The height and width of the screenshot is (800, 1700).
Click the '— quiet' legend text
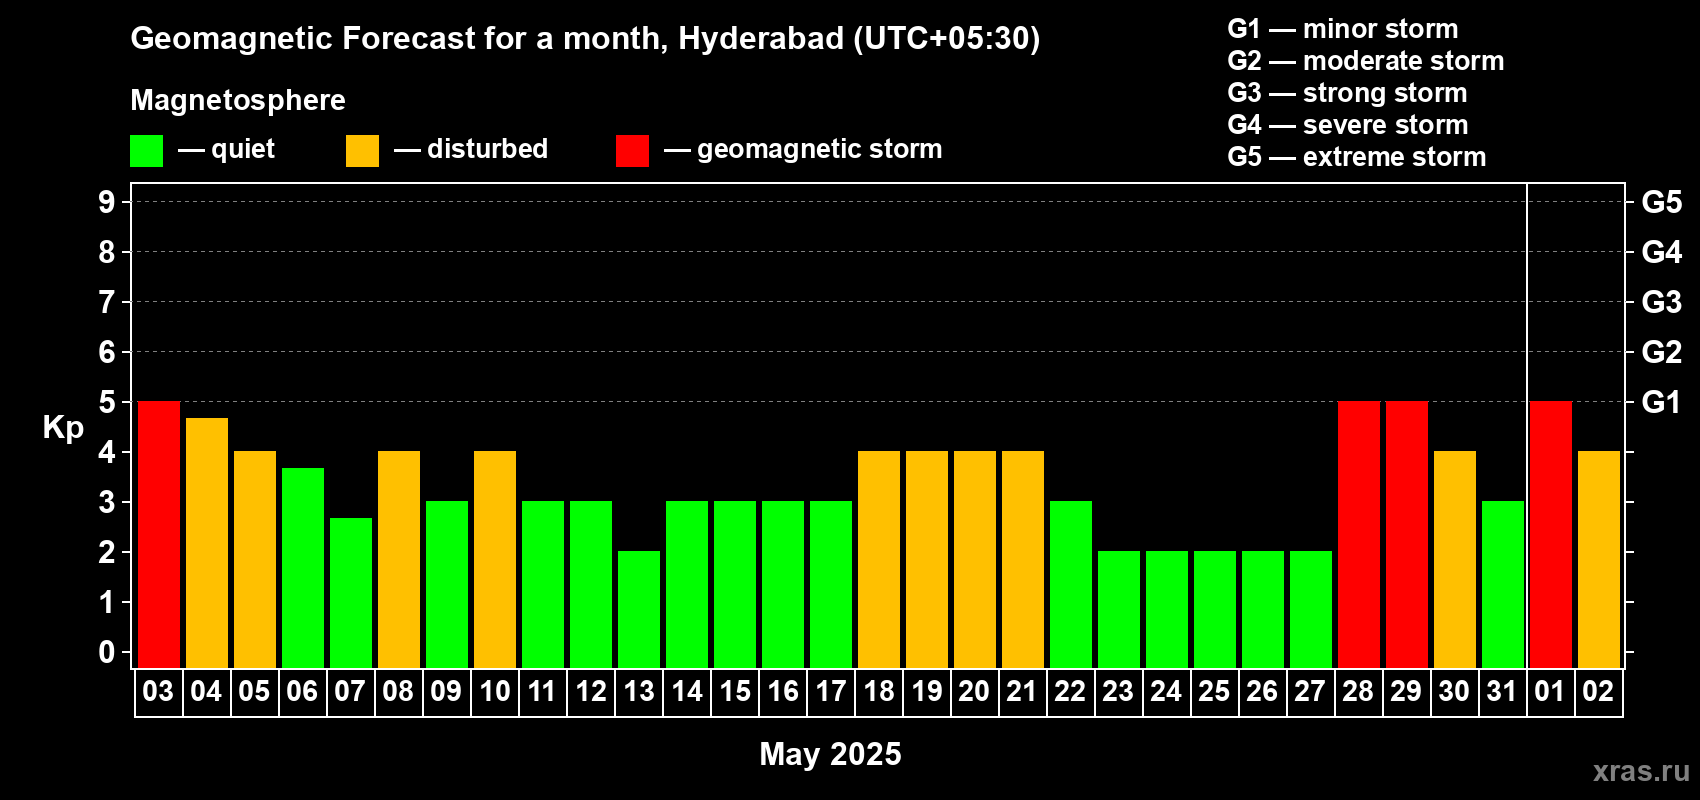click(x=227, y=149)
